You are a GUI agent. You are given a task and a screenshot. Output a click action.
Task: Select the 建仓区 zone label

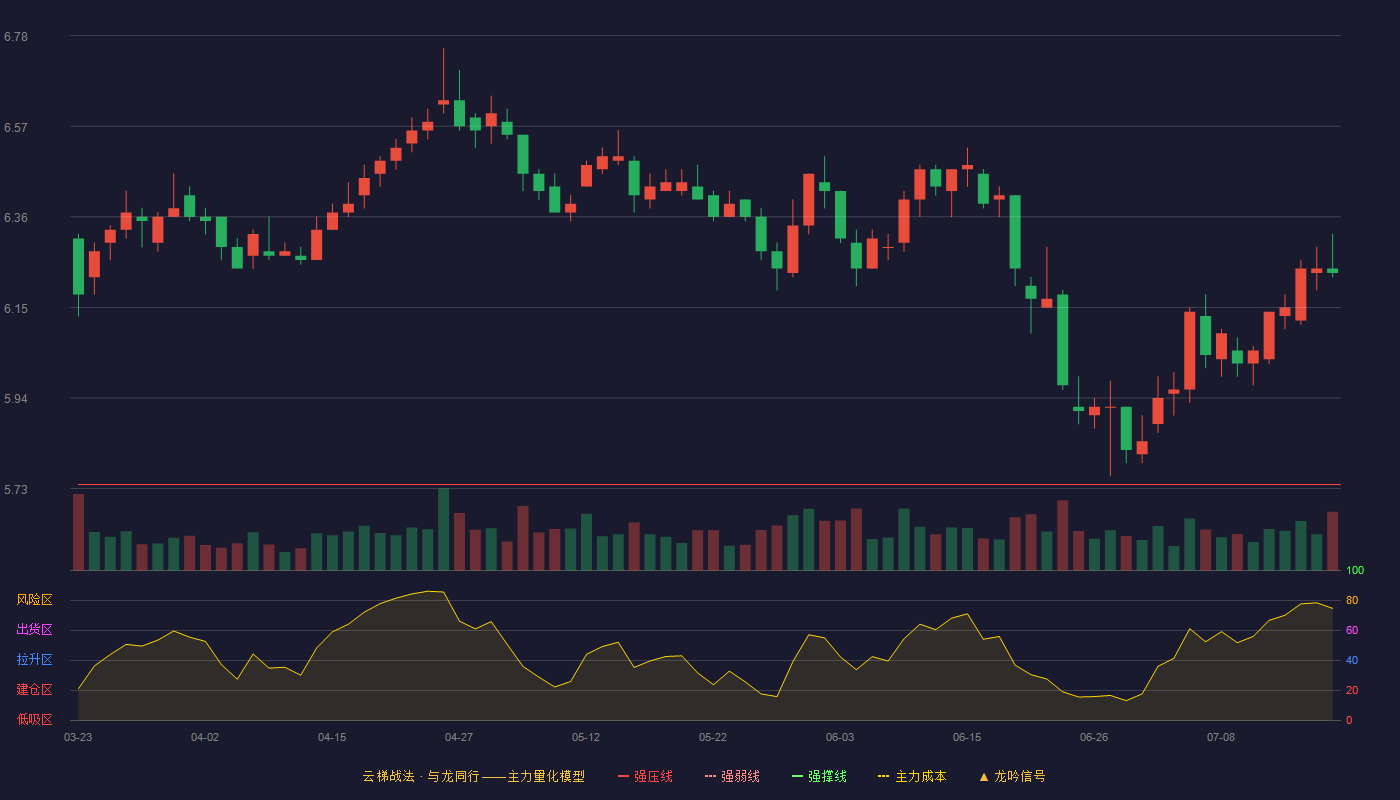[x=34, y=690]
